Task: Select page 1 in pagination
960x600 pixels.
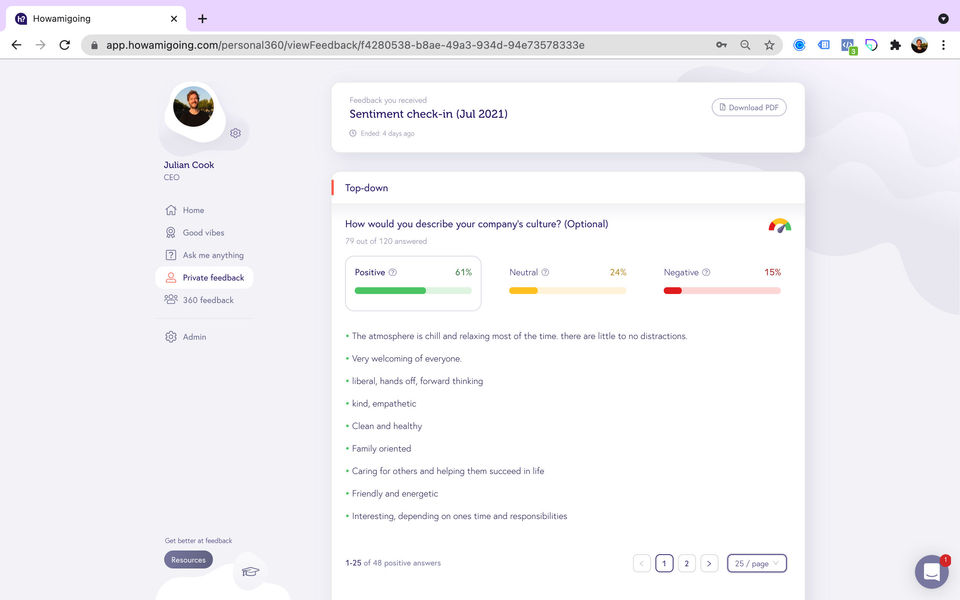Action: coord(664,563)
